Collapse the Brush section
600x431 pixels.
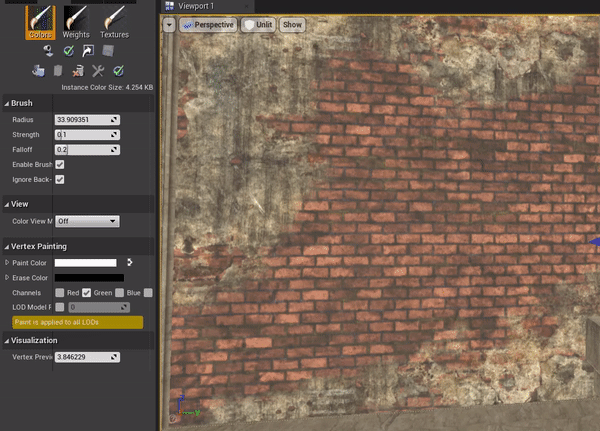[x=7, y=103]
